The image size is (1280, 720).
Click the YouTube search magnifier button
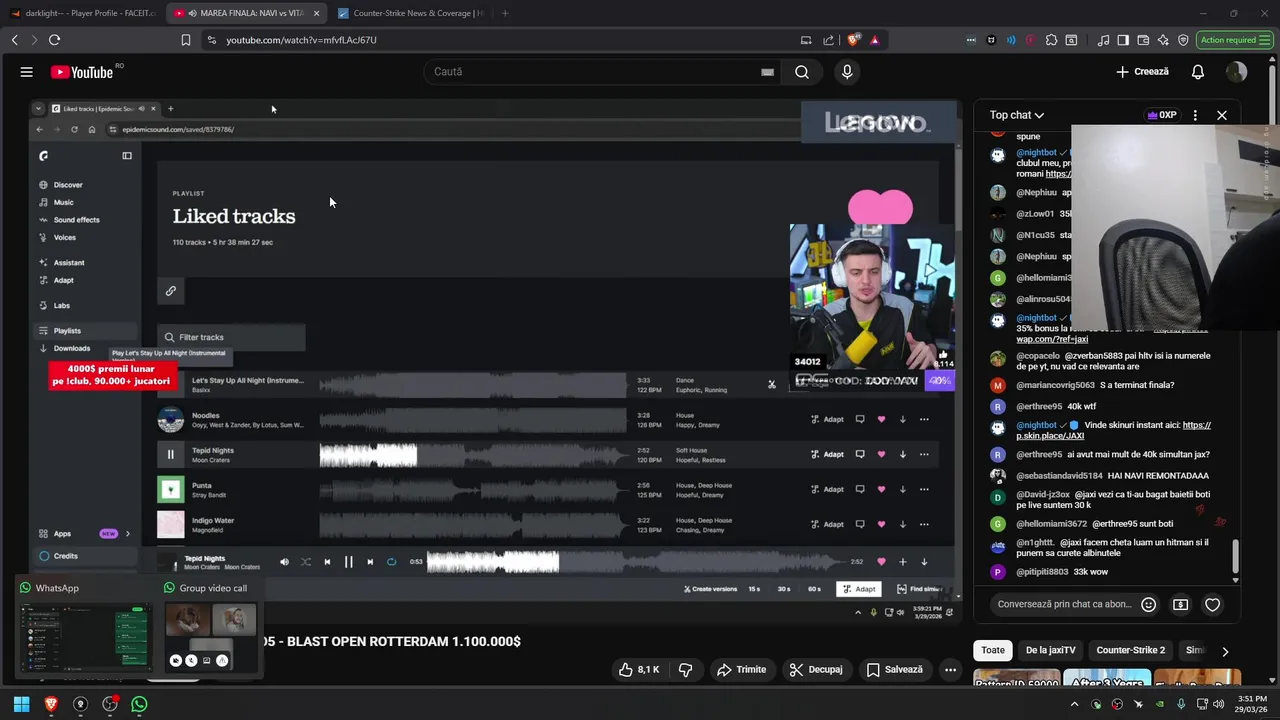point(801,72)
